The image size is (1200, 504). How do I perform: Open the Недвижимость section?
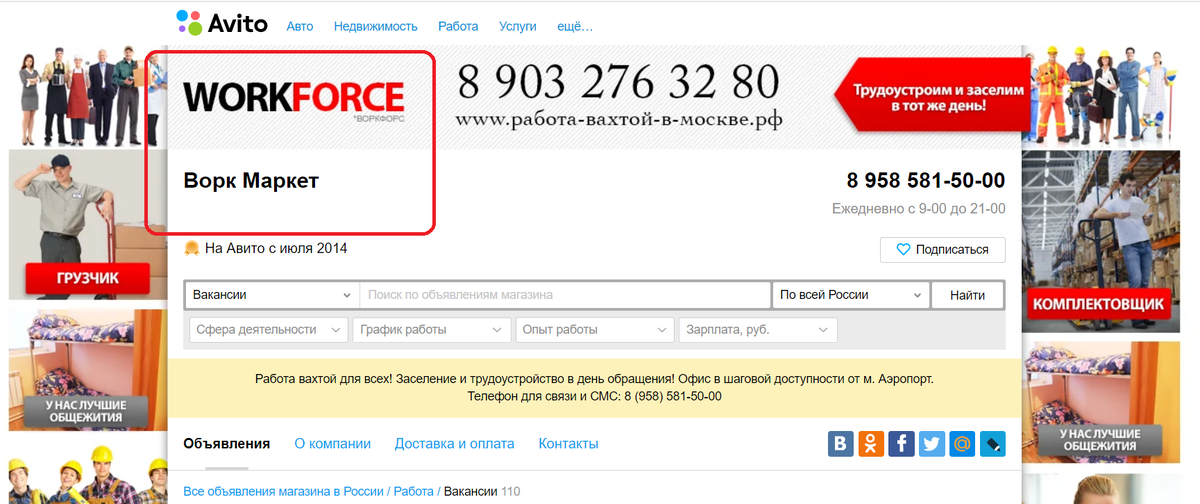[376, 27]
